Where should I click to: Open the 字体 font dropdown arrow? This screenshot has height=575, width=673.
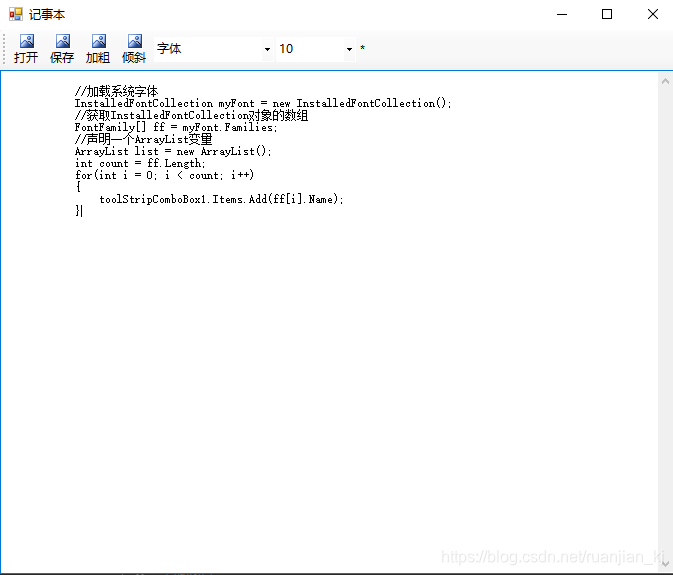click(x=267, y=49)
